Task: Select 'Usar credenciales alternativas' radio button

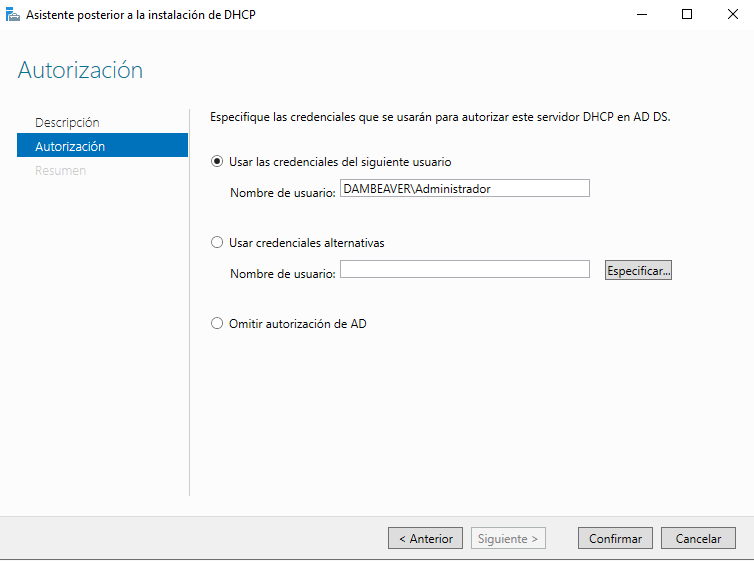Action: coord(217,242)
